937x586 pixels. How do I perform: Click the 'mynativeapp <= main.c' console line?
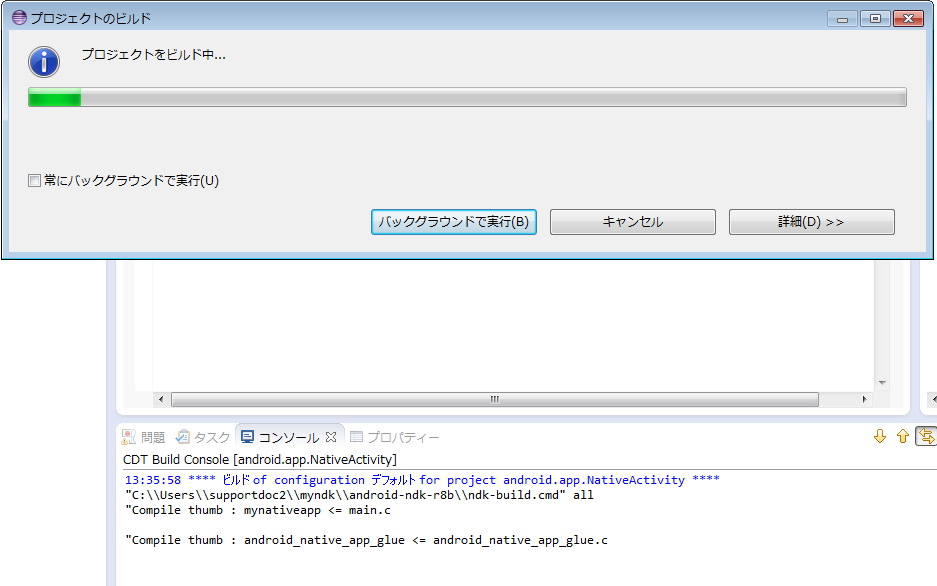258,510
